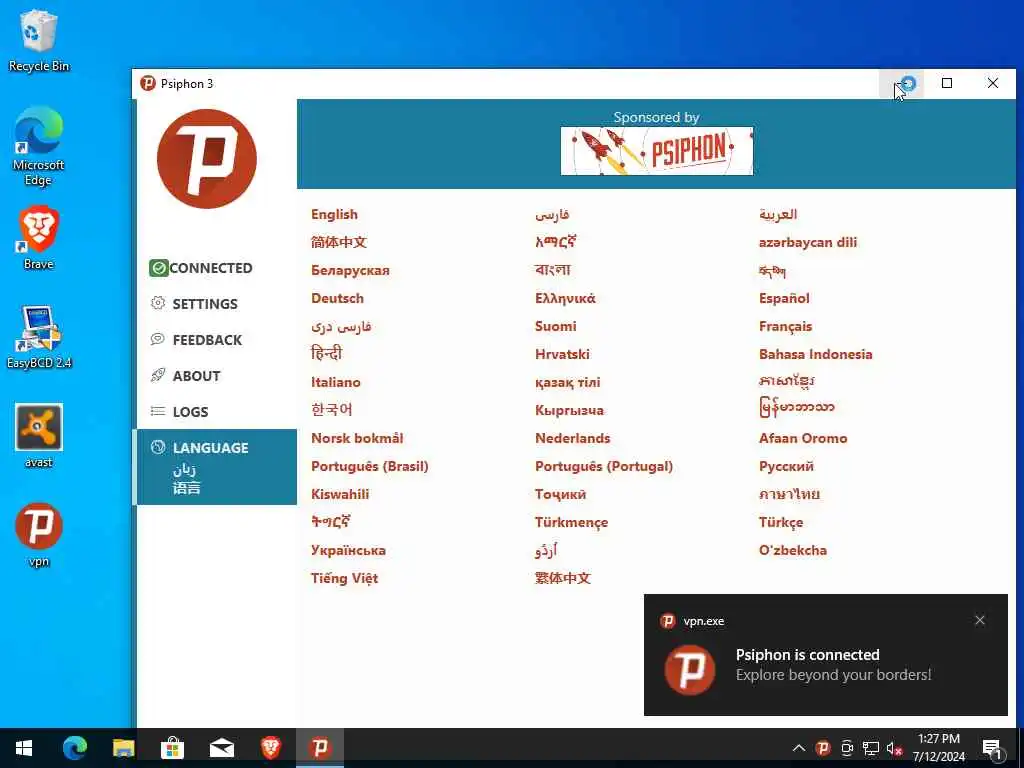This screenshot has height=768, width=1024.
Task: Click the muted volume tray icon
Action: [x=895, y=748]
